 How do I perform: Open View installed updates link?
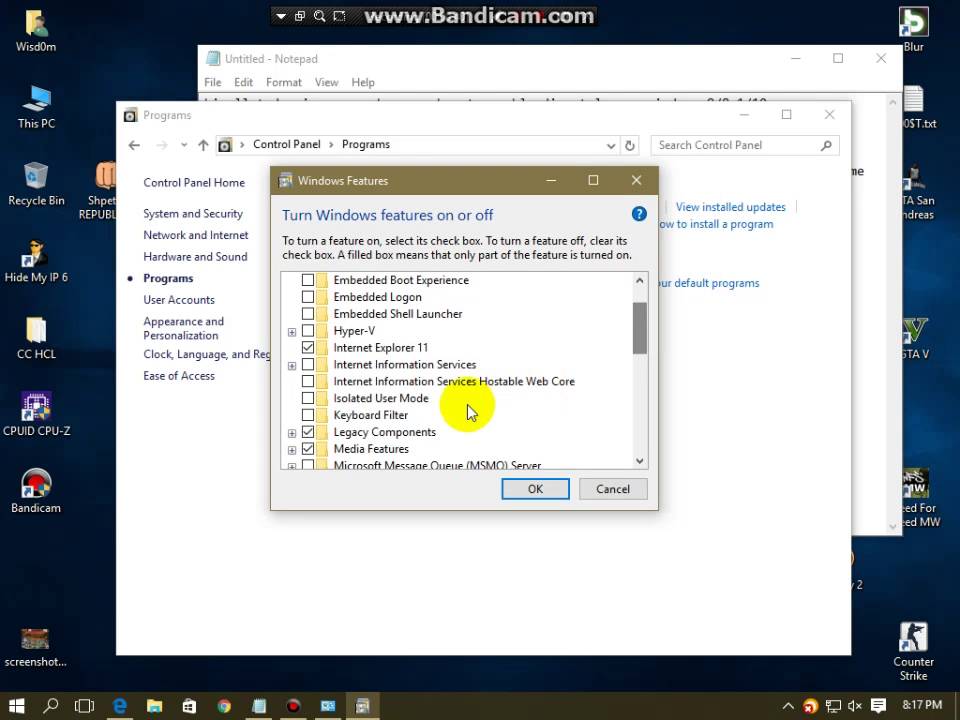coord(730,207)
